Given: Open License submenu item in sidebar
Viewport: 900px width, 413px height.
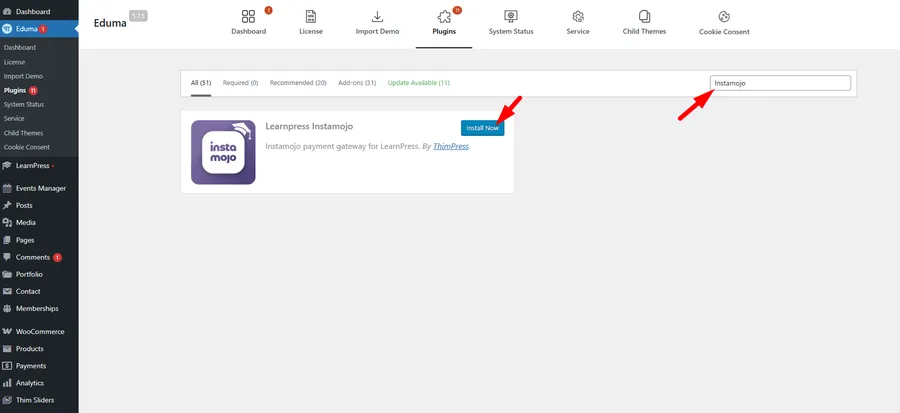Looking at the screenshot, I should [14, 62].
